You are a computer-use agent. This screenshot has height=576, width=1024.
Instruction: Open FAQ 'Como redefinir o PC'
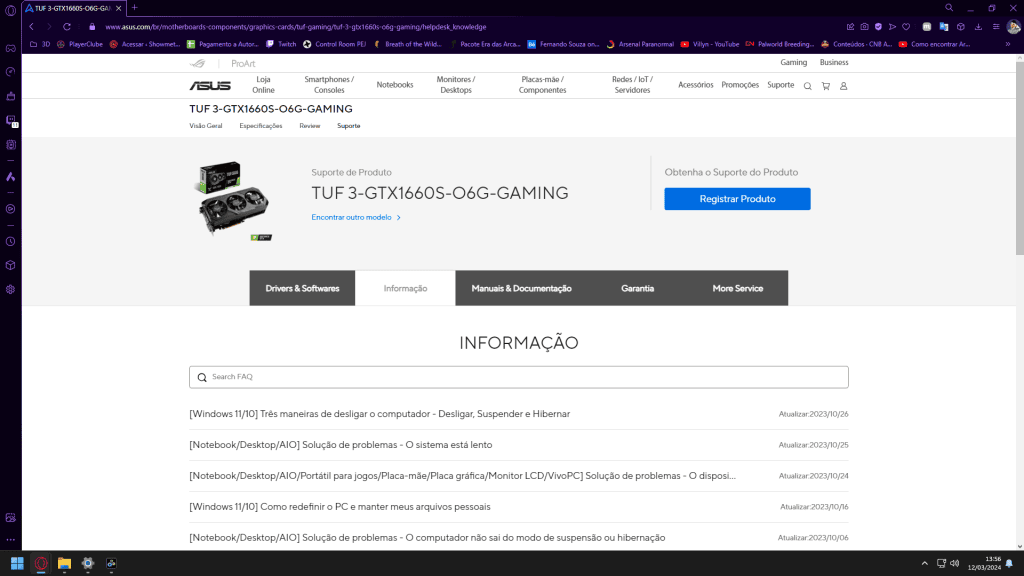(340, 507)
